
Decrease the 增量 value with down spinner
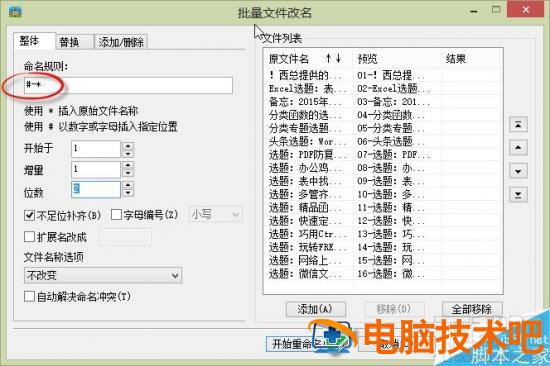pos(128,173)
